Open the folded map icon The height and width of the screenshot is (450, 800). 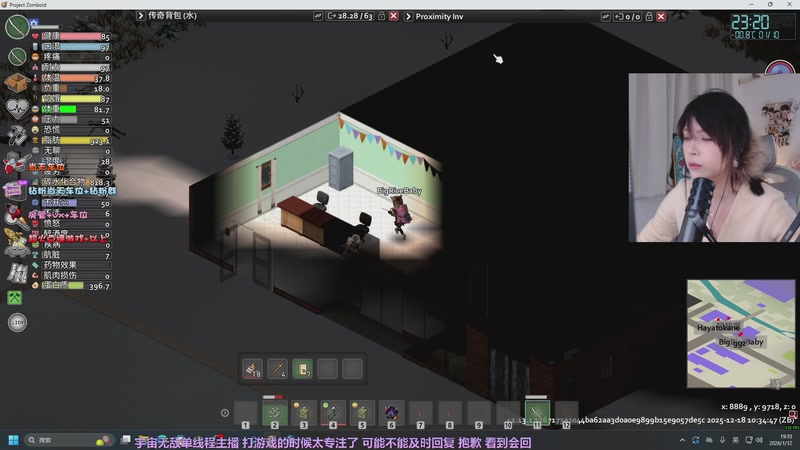pyautogui.click(x=17, y=273)
